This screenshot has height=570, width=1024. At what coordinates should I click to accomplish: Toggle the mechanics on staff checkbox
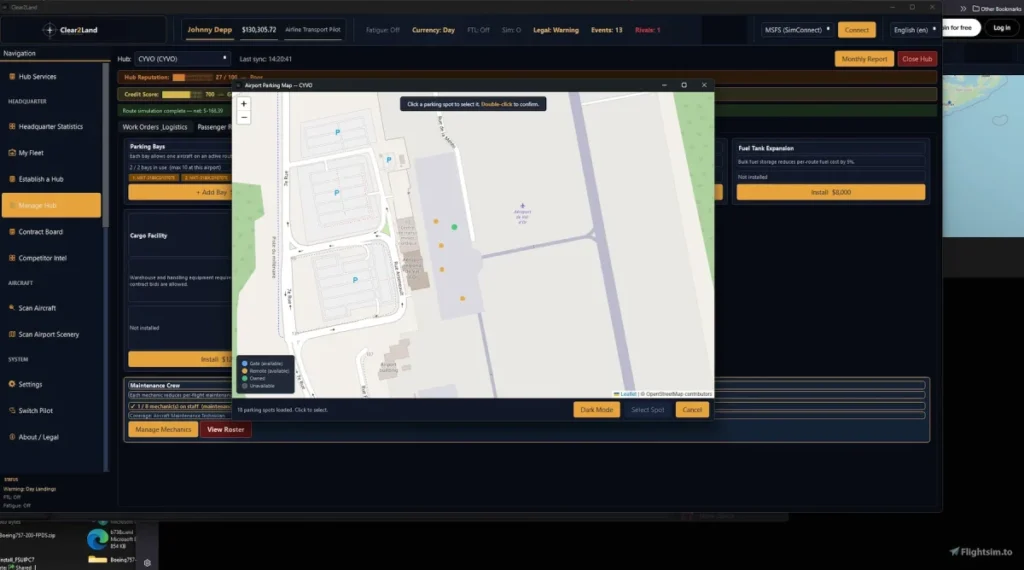click(133, 407)
